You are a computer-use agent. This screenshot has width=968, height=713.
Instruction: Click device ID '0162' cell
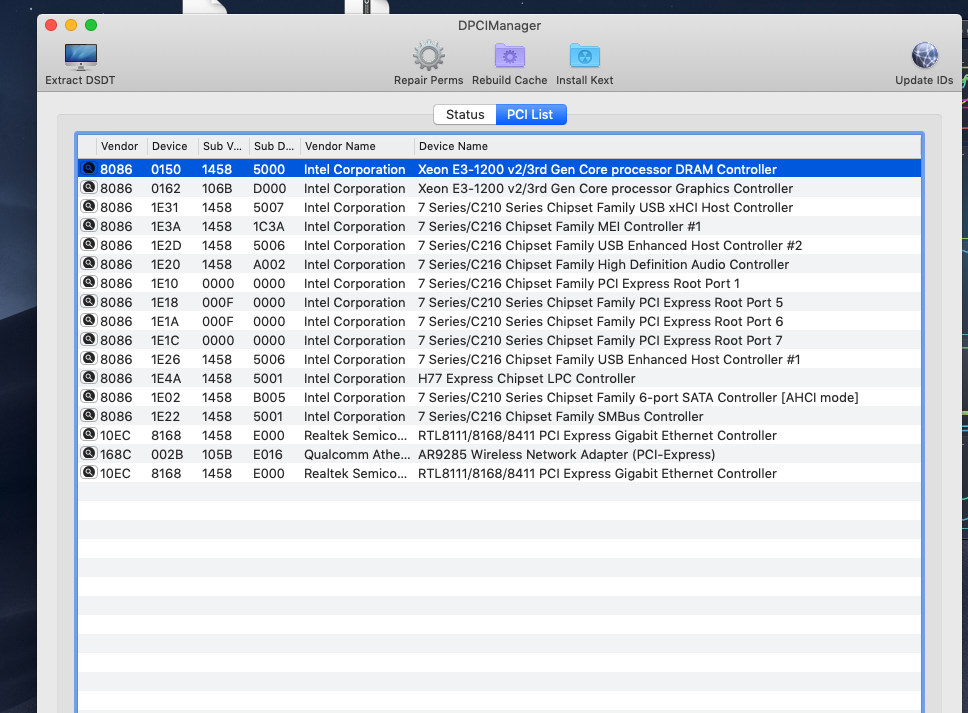click(166, 188)
